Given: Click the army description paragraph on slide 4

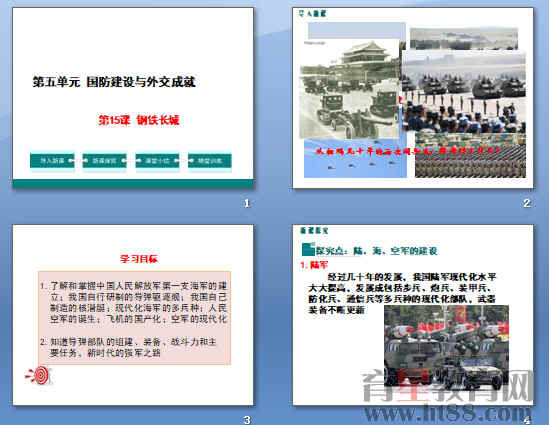Looking at the screenshot, I should coord(402,293).
